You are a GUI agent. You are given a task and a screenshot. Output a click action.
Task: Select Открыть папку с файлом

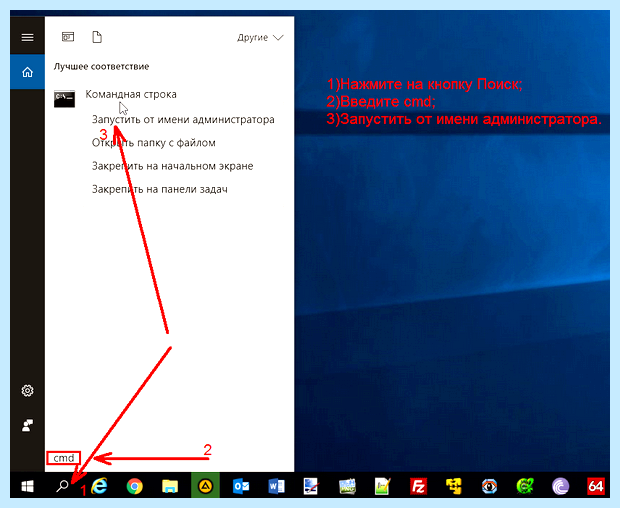coord(153,143)
